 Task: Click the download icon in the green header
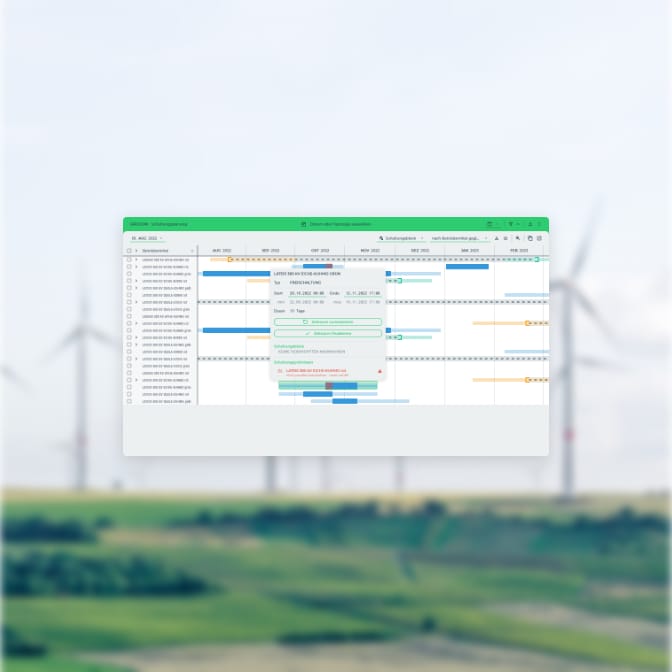click(529, 224)
